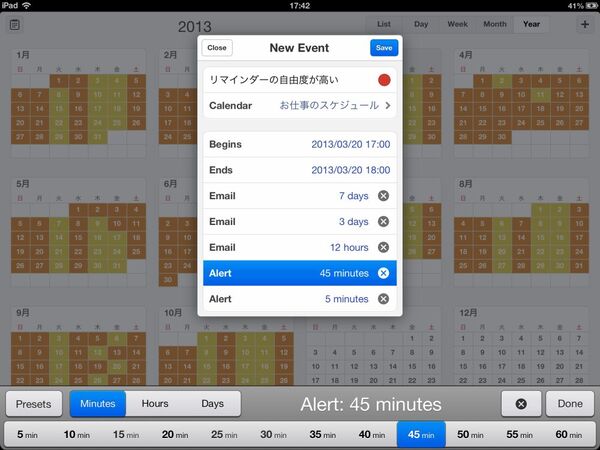Viewport: 600px width, 450px height.
Task: Select the Alert 5 minutes row
Action: click(x=300, y=299)
